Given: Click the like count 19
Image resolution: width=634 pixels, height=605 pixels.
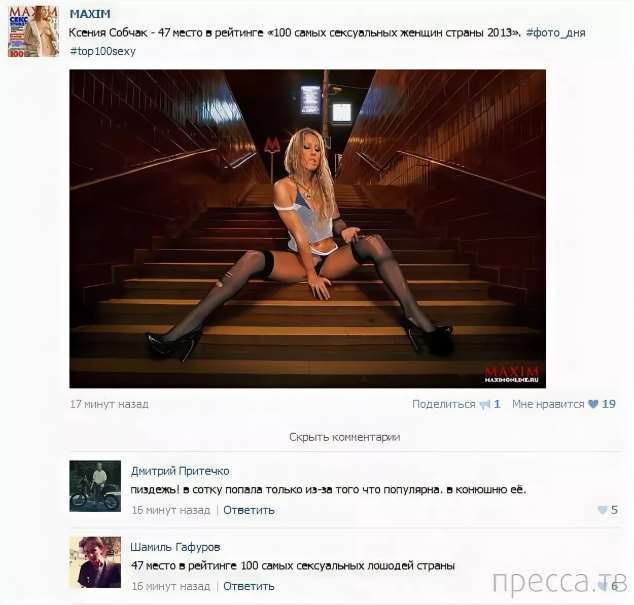Looking at the screenshot, I should coord(609,404).
